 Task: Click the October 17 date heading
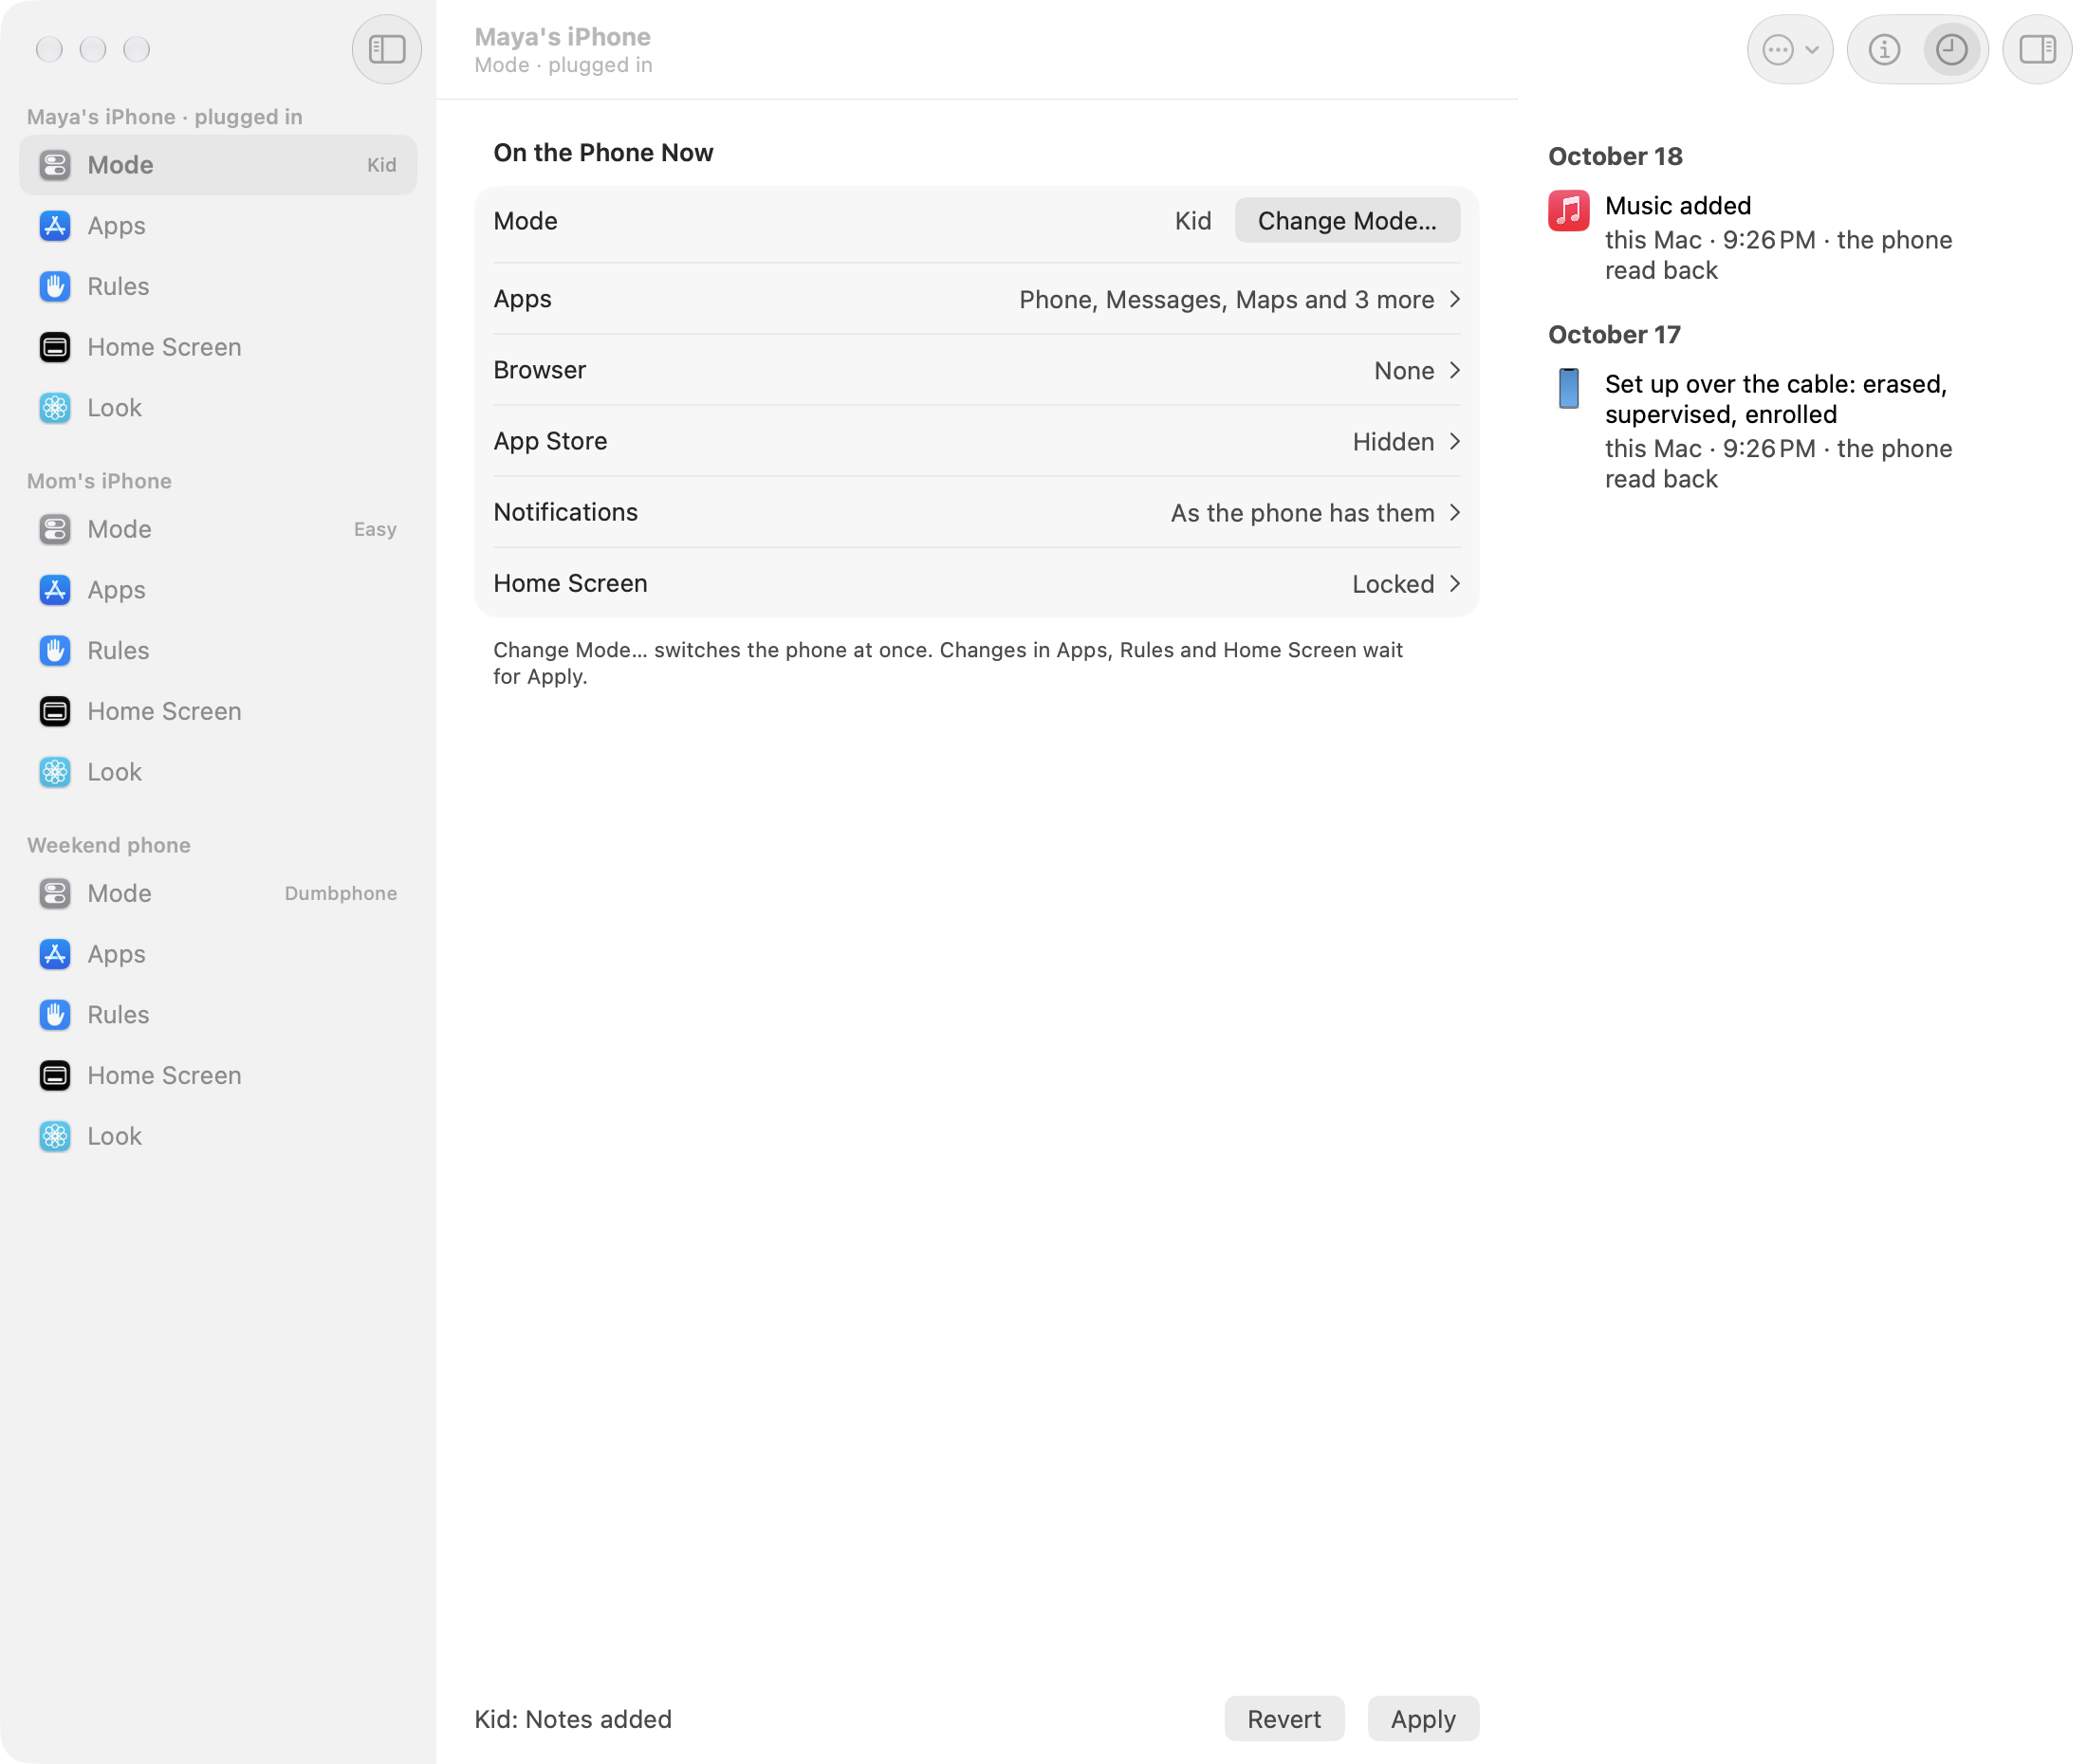coord(1613,334)
